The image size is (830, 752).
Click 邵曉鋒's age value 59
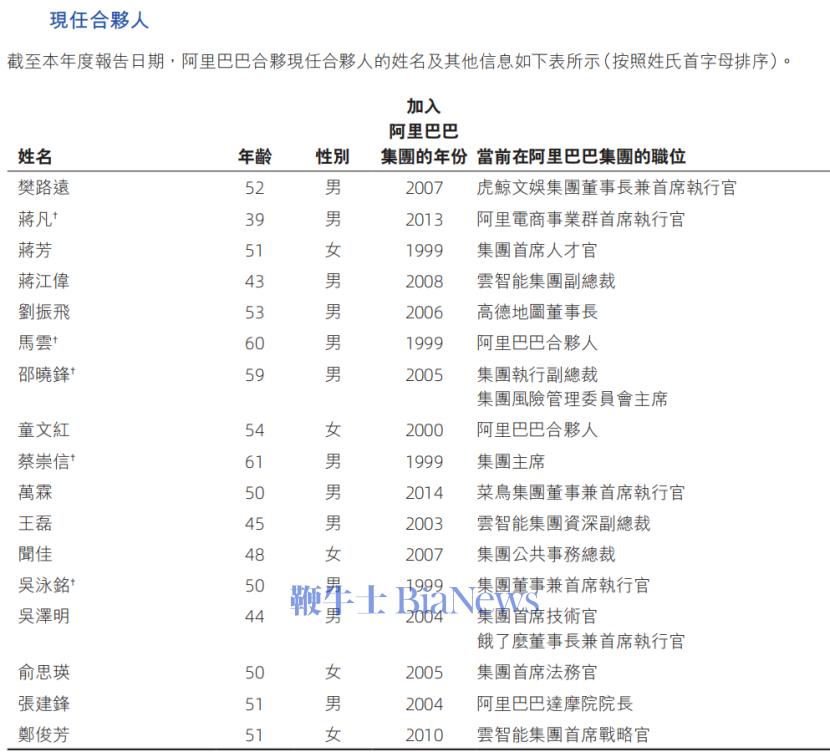pyautogui.click(x=255, y=375)
